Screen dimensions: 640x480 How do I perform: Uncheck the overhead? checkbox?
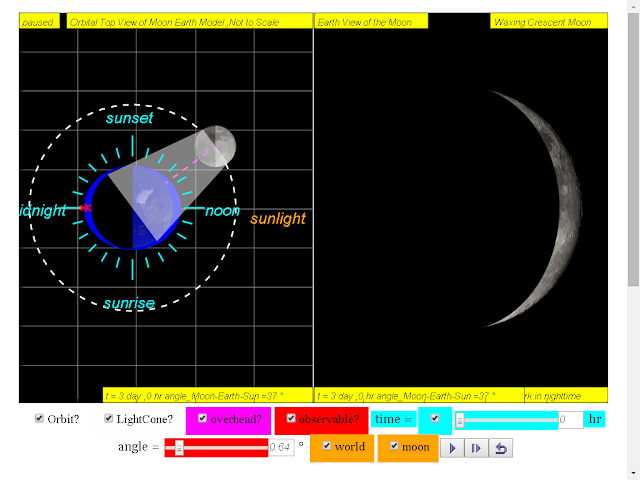coord(202,418)
